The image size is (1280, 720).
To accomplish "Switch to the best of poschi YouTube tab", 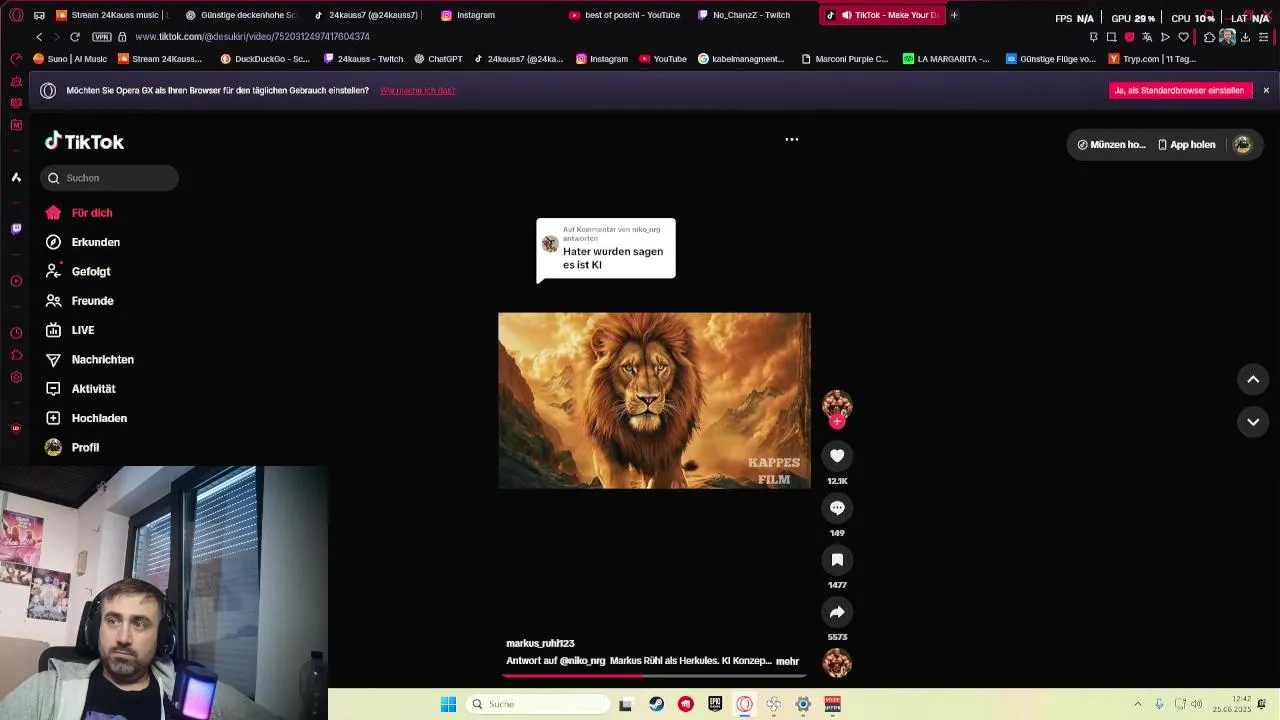I will tap(624, 15).
